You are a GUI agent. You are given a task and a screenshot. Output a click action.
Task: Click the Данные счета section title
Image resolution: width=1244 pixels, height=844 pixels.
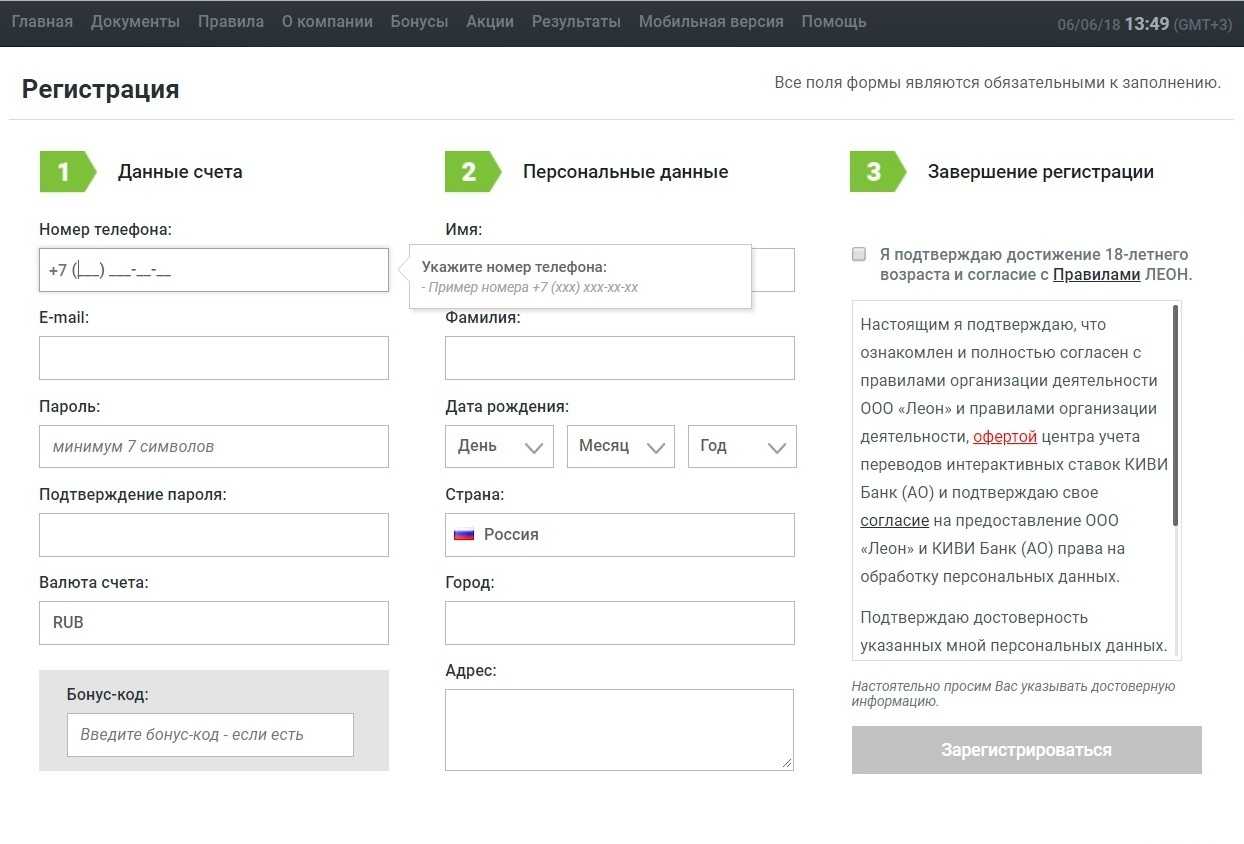click(180, 172)
